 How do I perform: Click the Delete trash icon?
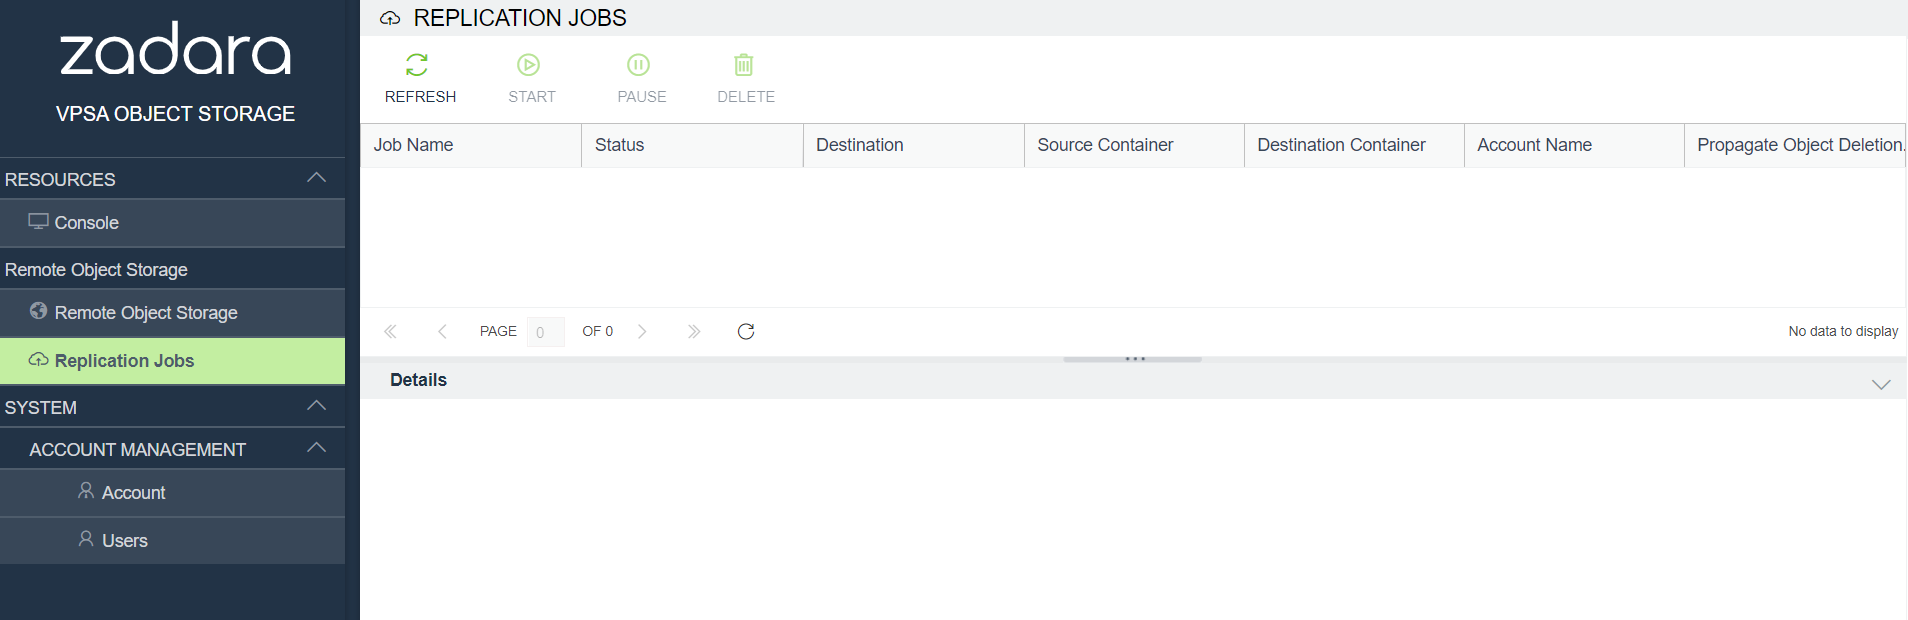coord(744,65)
